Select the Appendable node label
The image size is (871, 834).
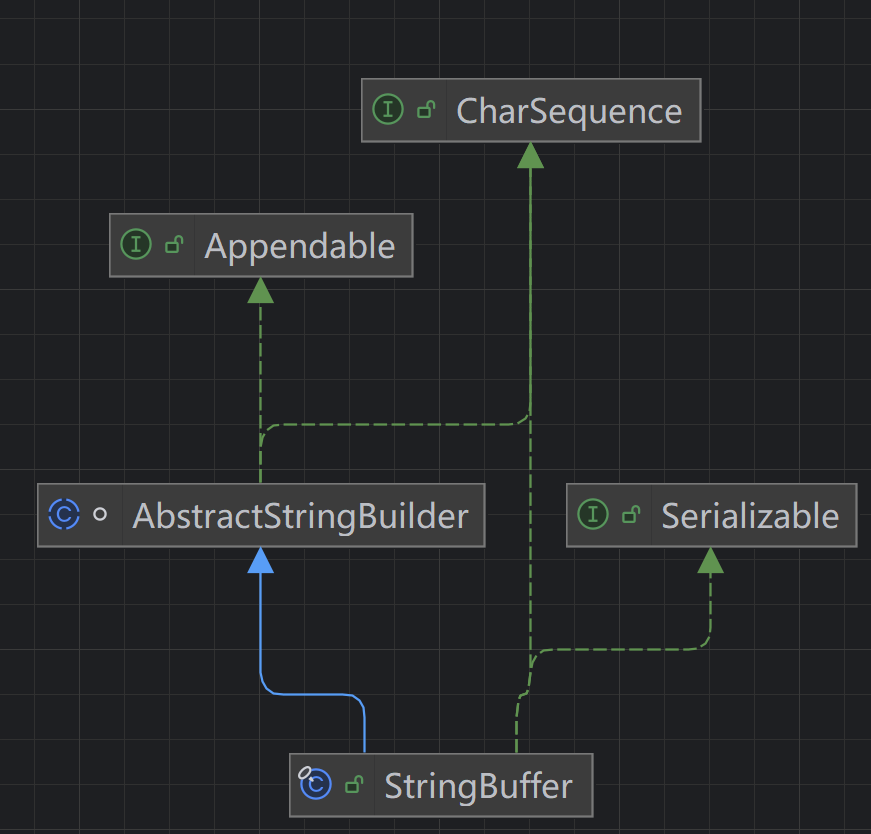(300, 246)
